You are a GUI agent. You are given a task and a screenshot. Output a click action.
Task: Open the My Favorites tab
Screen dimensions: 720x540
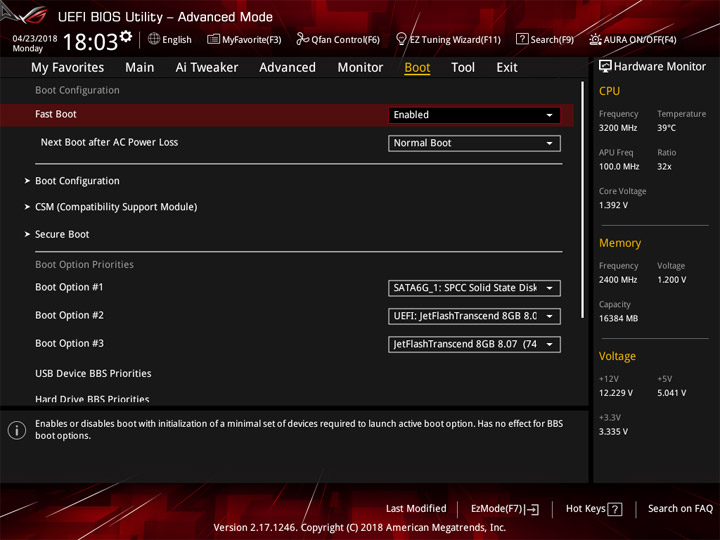click(68, 68)
